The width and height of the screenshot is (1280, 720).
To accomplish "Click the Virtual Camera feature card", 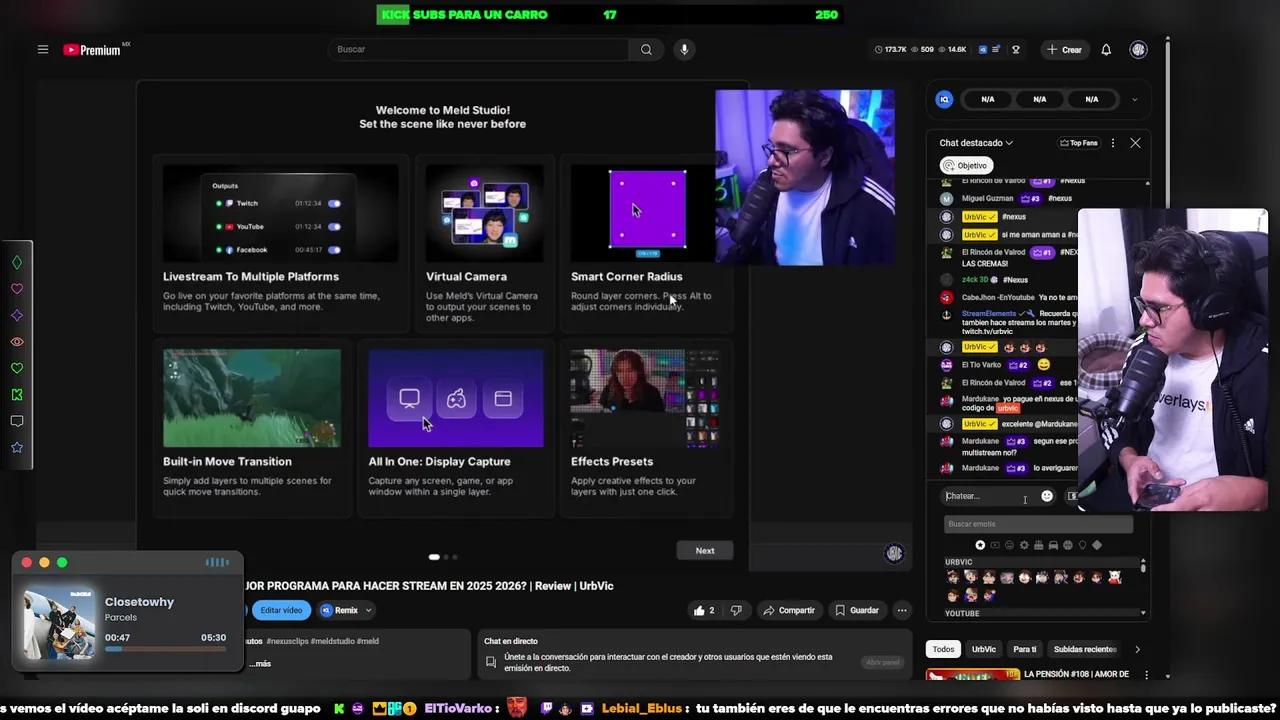I will [x=485, y=242].
